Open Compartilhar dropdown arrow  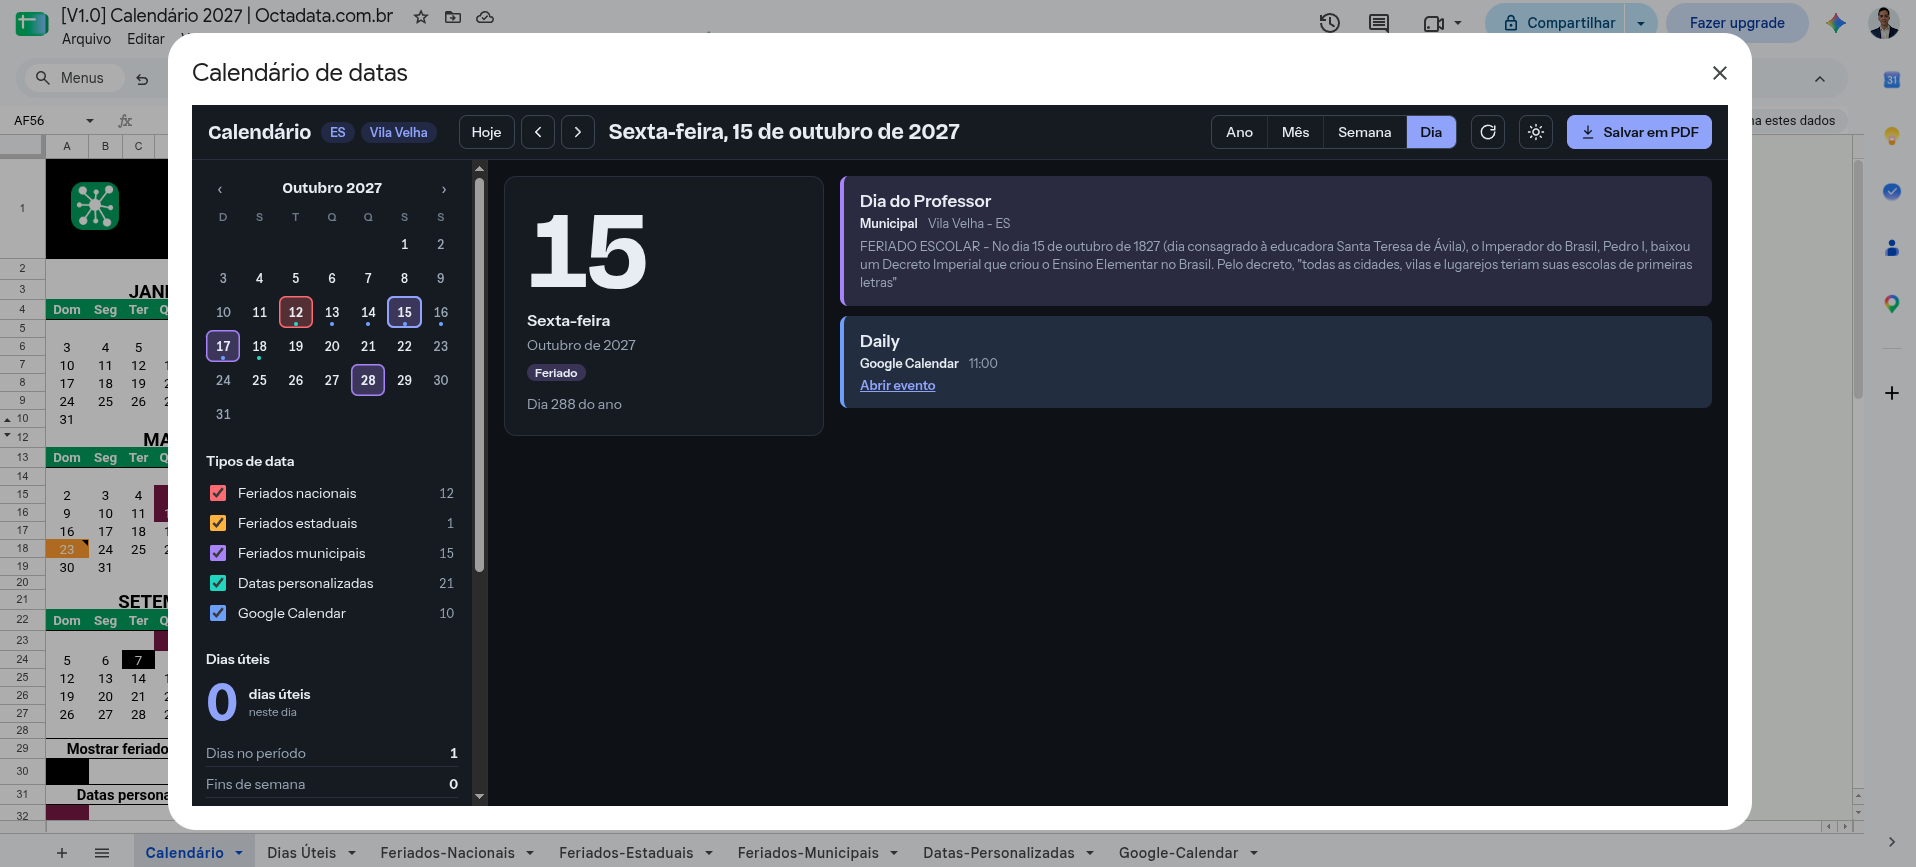1641,23
